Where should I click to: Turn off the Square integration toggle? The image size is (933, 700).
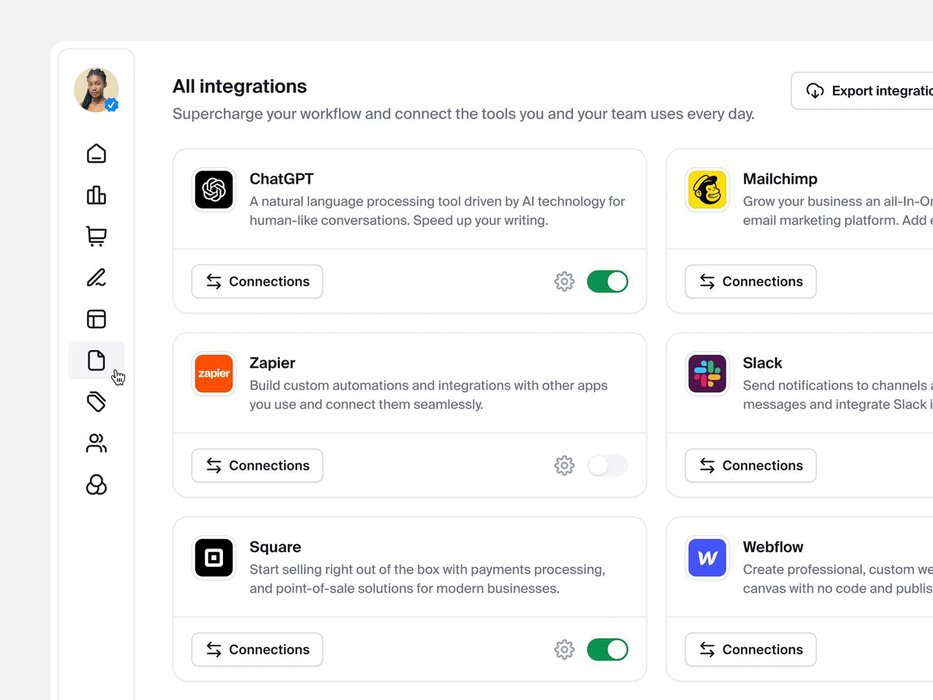coord(608,649)
